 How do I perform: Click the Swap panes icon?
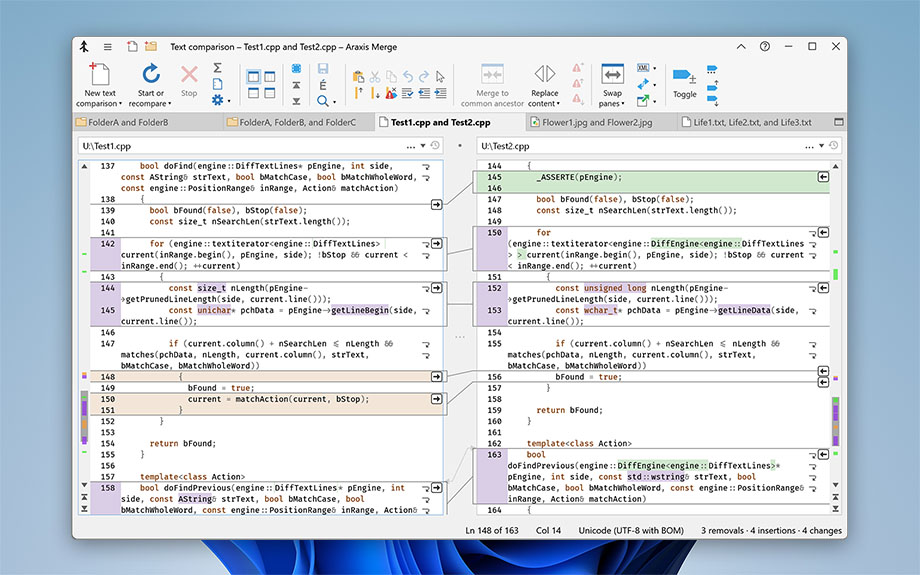[612, 75]
